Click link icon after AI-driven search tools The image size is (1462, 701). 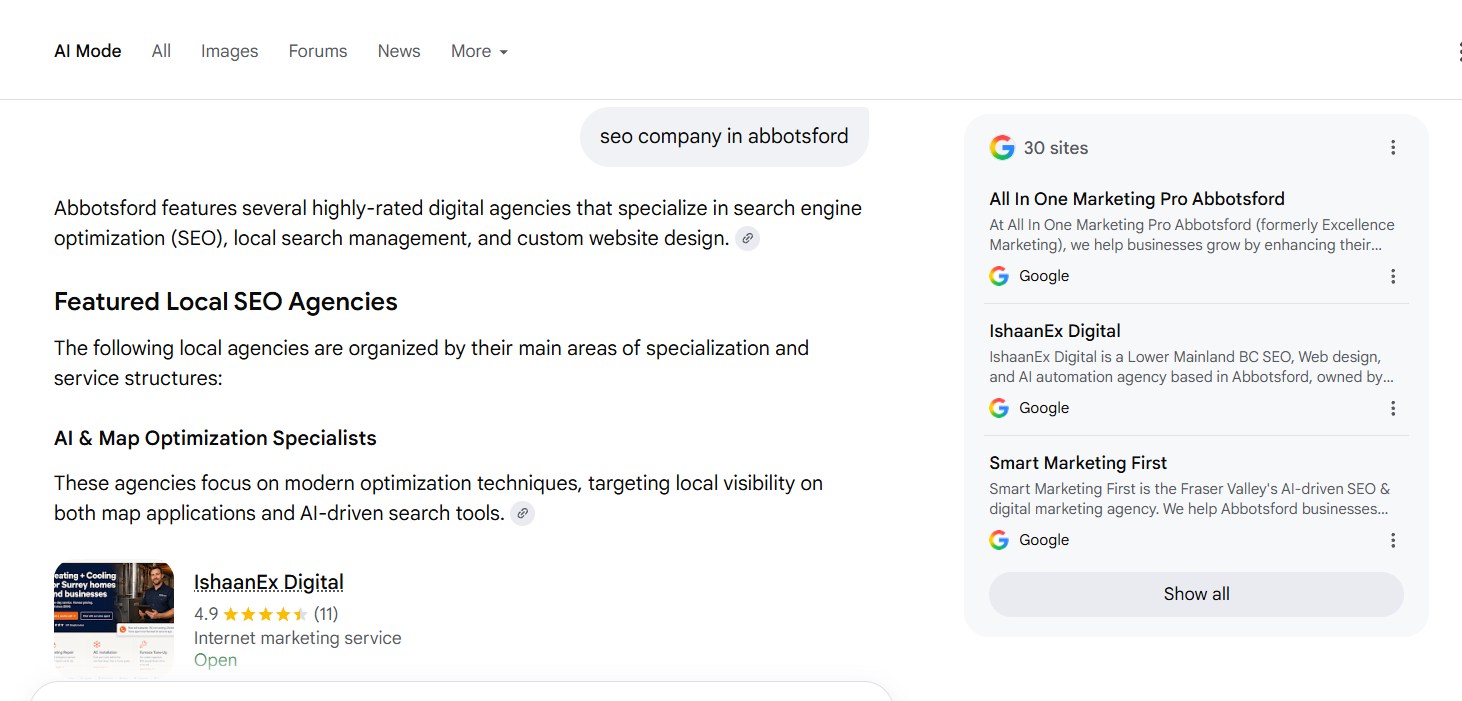coord(522,513)
